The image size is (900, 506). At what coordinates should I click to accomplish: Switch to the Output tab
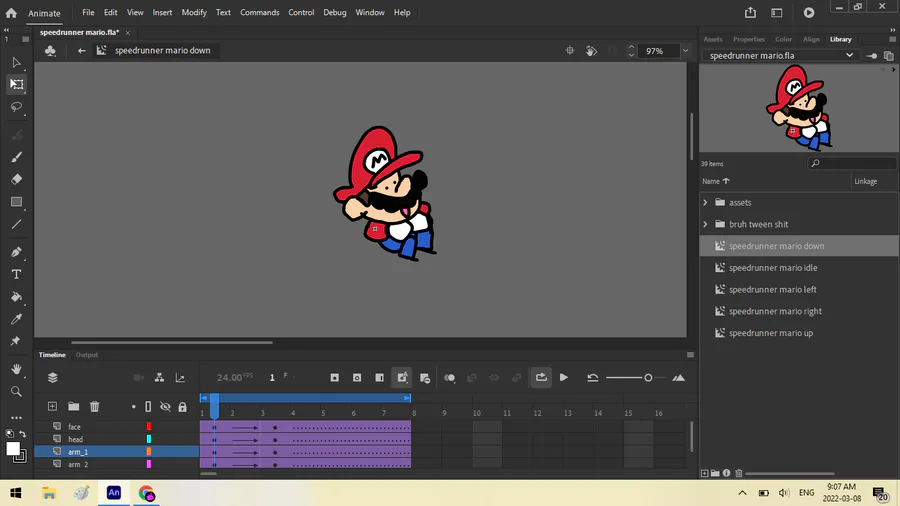[x=87, y=355]
